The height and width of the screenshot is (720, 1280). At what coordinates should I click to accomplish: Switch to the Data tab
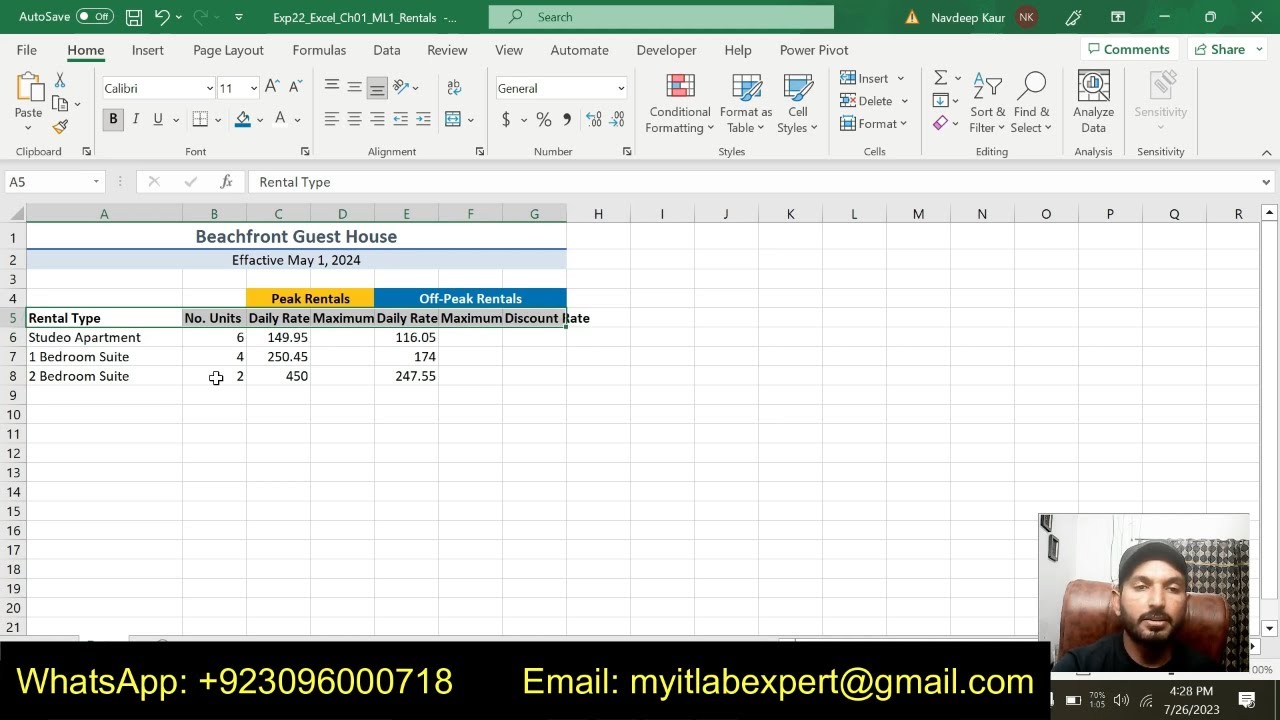[x=387, y=50]
